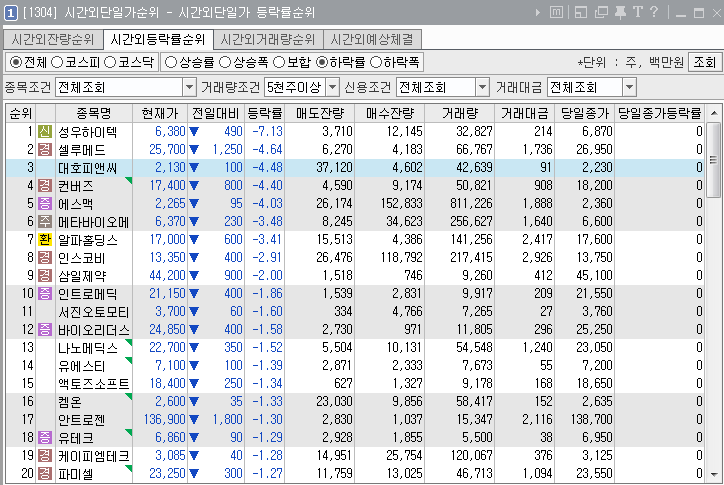Click the 경 badge next to 인스코비
Image resolution: width=724 pixels, height=485 pixels.
(x=45, y=258)
